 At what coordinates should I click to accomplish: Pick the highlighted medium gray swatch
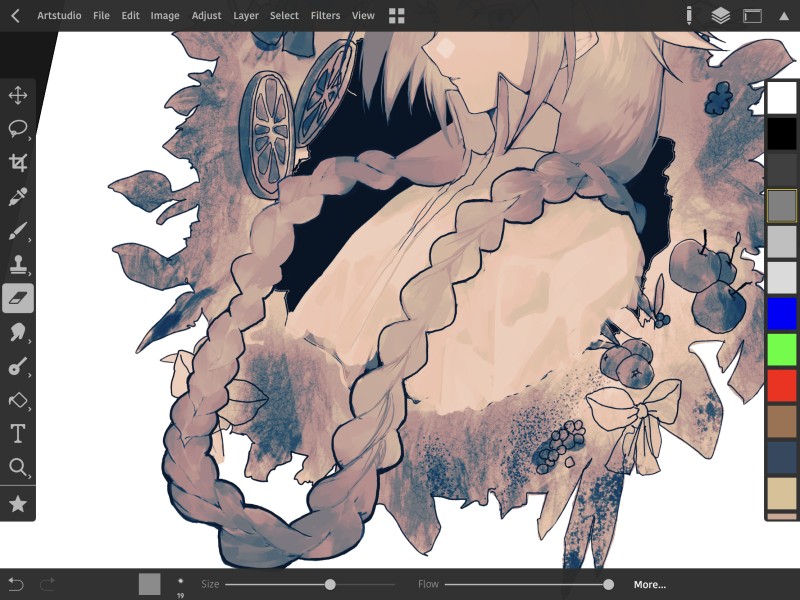click(782, 206)
